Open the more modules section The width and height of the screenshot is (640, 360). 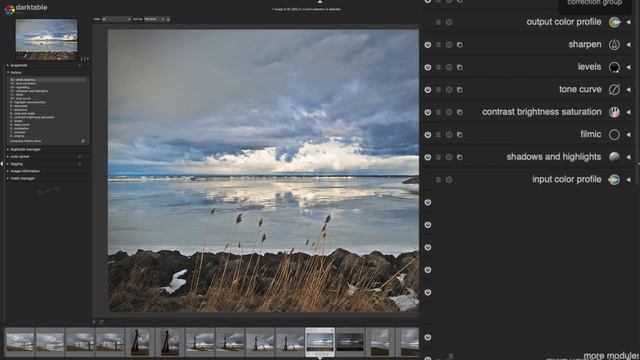click(x=611, y=356)
